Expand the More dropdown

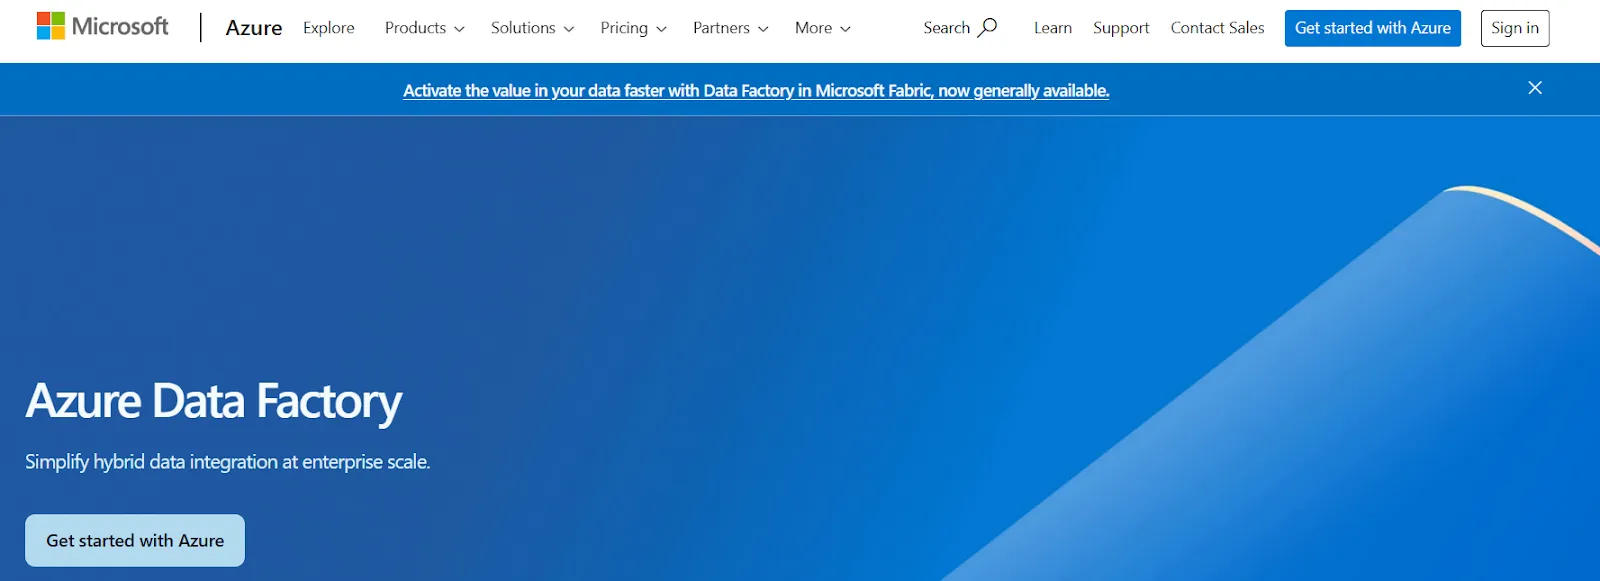click(x=823, y=28)
